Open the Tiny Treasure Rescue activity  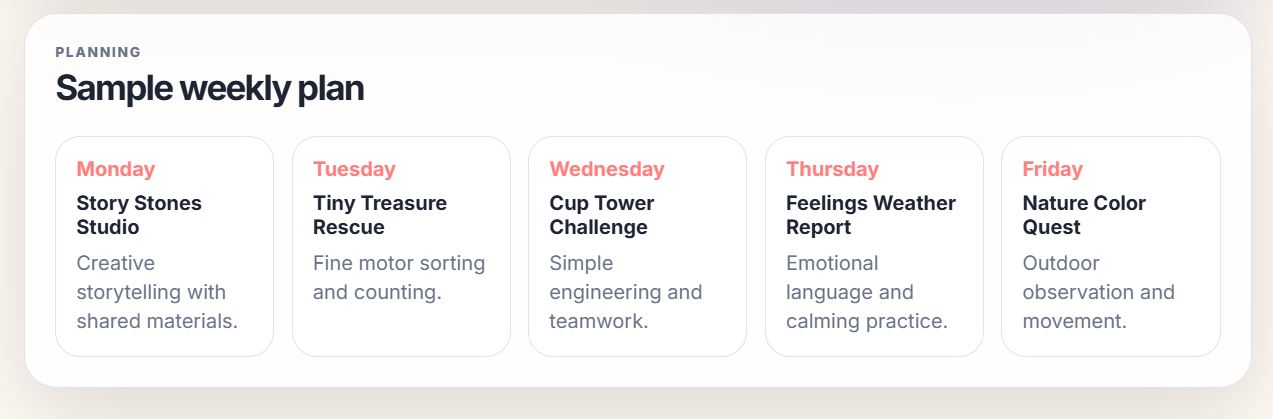click(x=380, y=215)
